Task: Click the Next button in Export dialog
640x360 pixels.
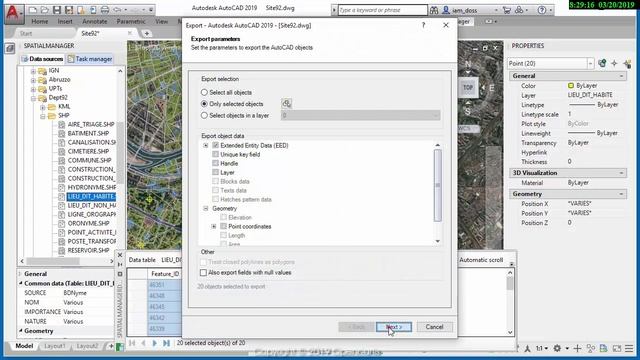Action: click(394, 327)
